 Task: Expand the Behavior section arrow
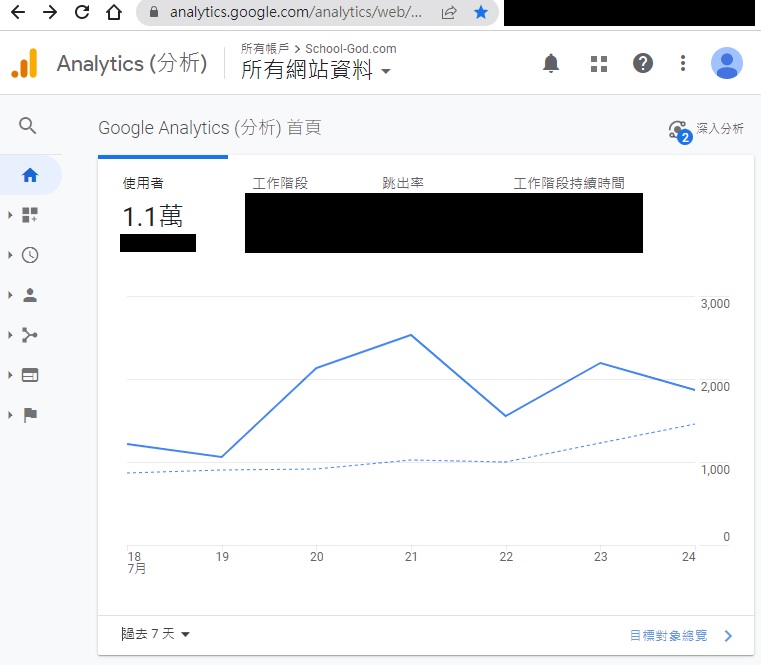click(x=10, y=375)
